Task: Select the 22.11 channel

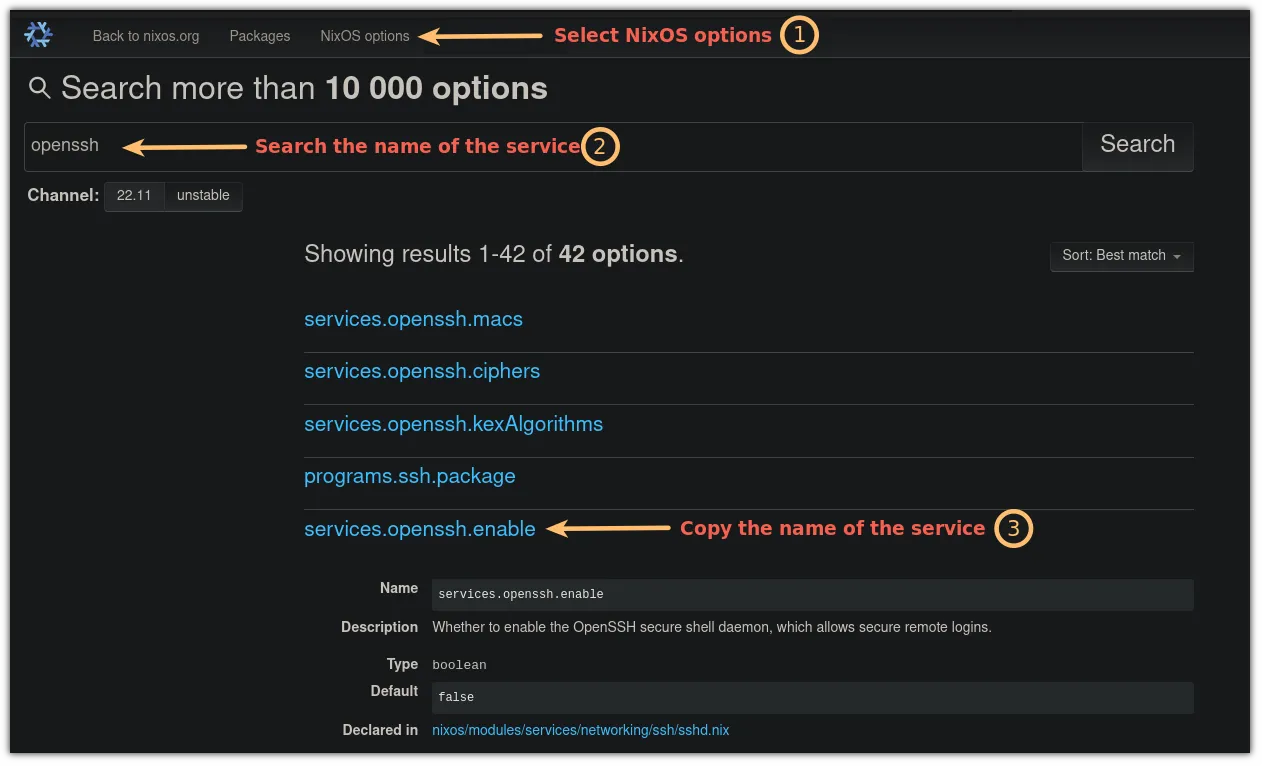Action: point(134,195)
